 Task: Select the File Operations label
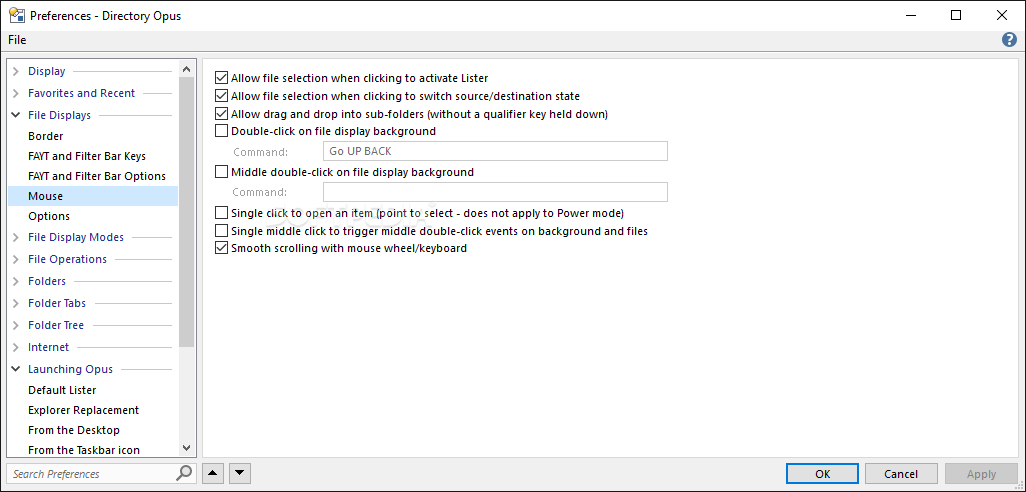[67, 260]
